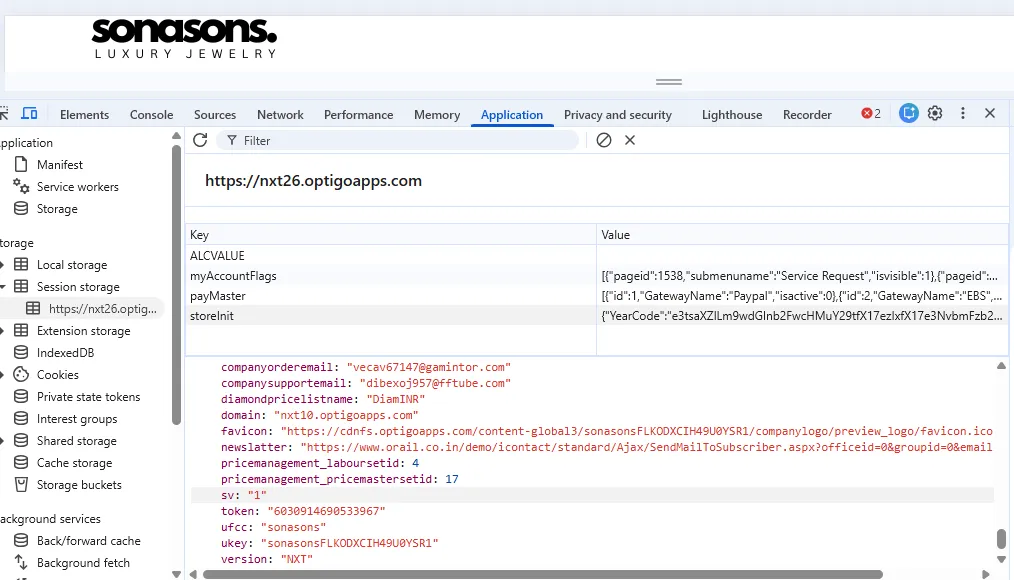Click the blue AI assistance icon

(908, 114)
